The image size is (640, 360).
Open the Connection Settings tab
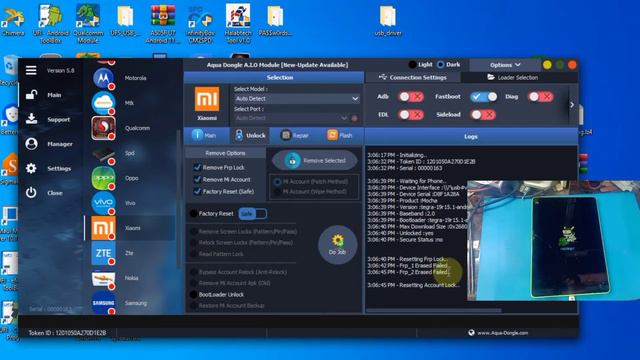pos(413,78)
